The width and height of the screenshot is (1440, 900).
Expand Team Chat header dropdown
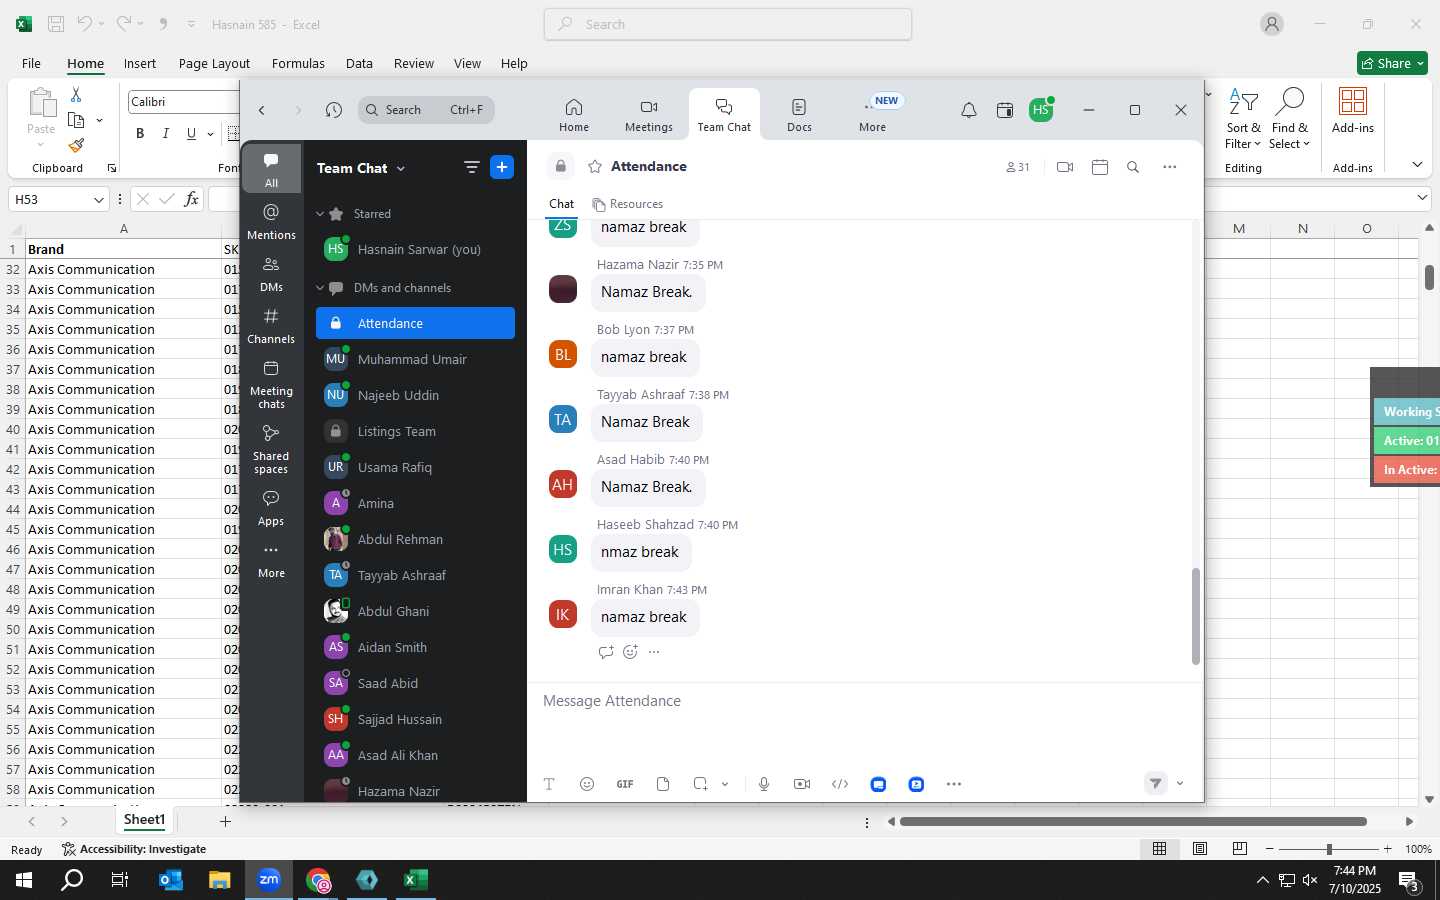point(401,168)
